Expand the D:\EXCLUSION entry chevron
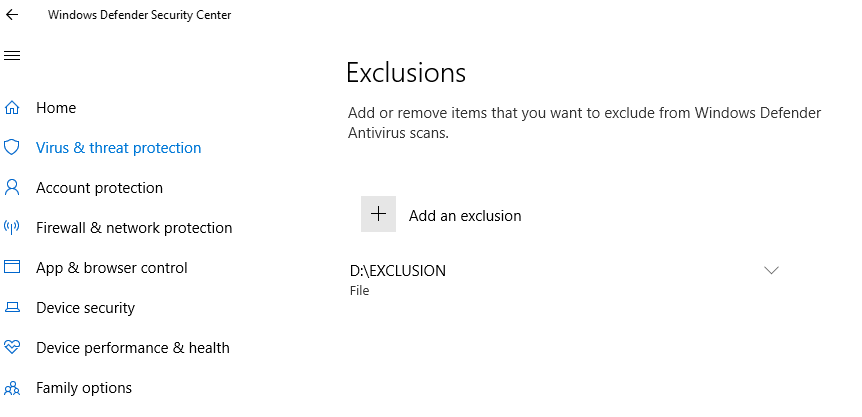 tap(771, 271)
